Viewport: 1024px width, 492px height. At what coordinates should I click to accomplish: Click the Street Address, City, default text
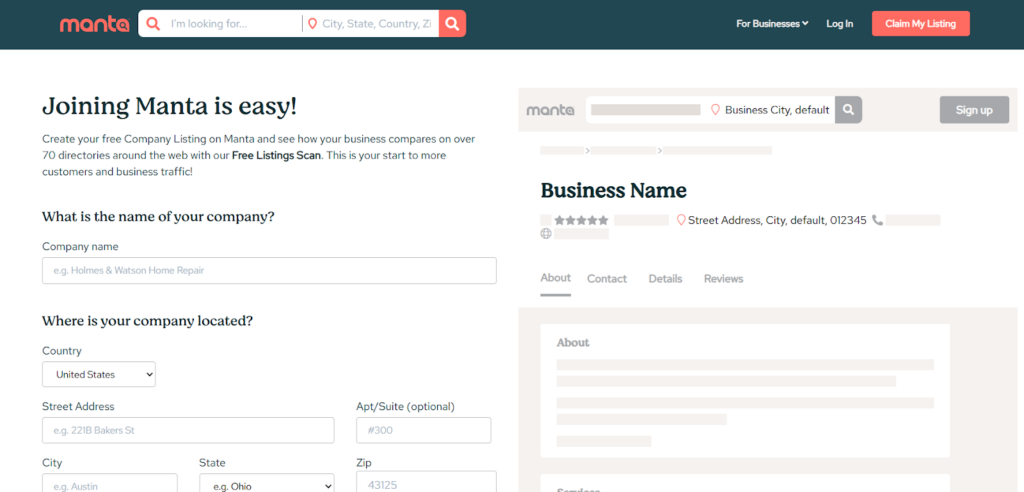pyautogui.click(x=777, y=220)
